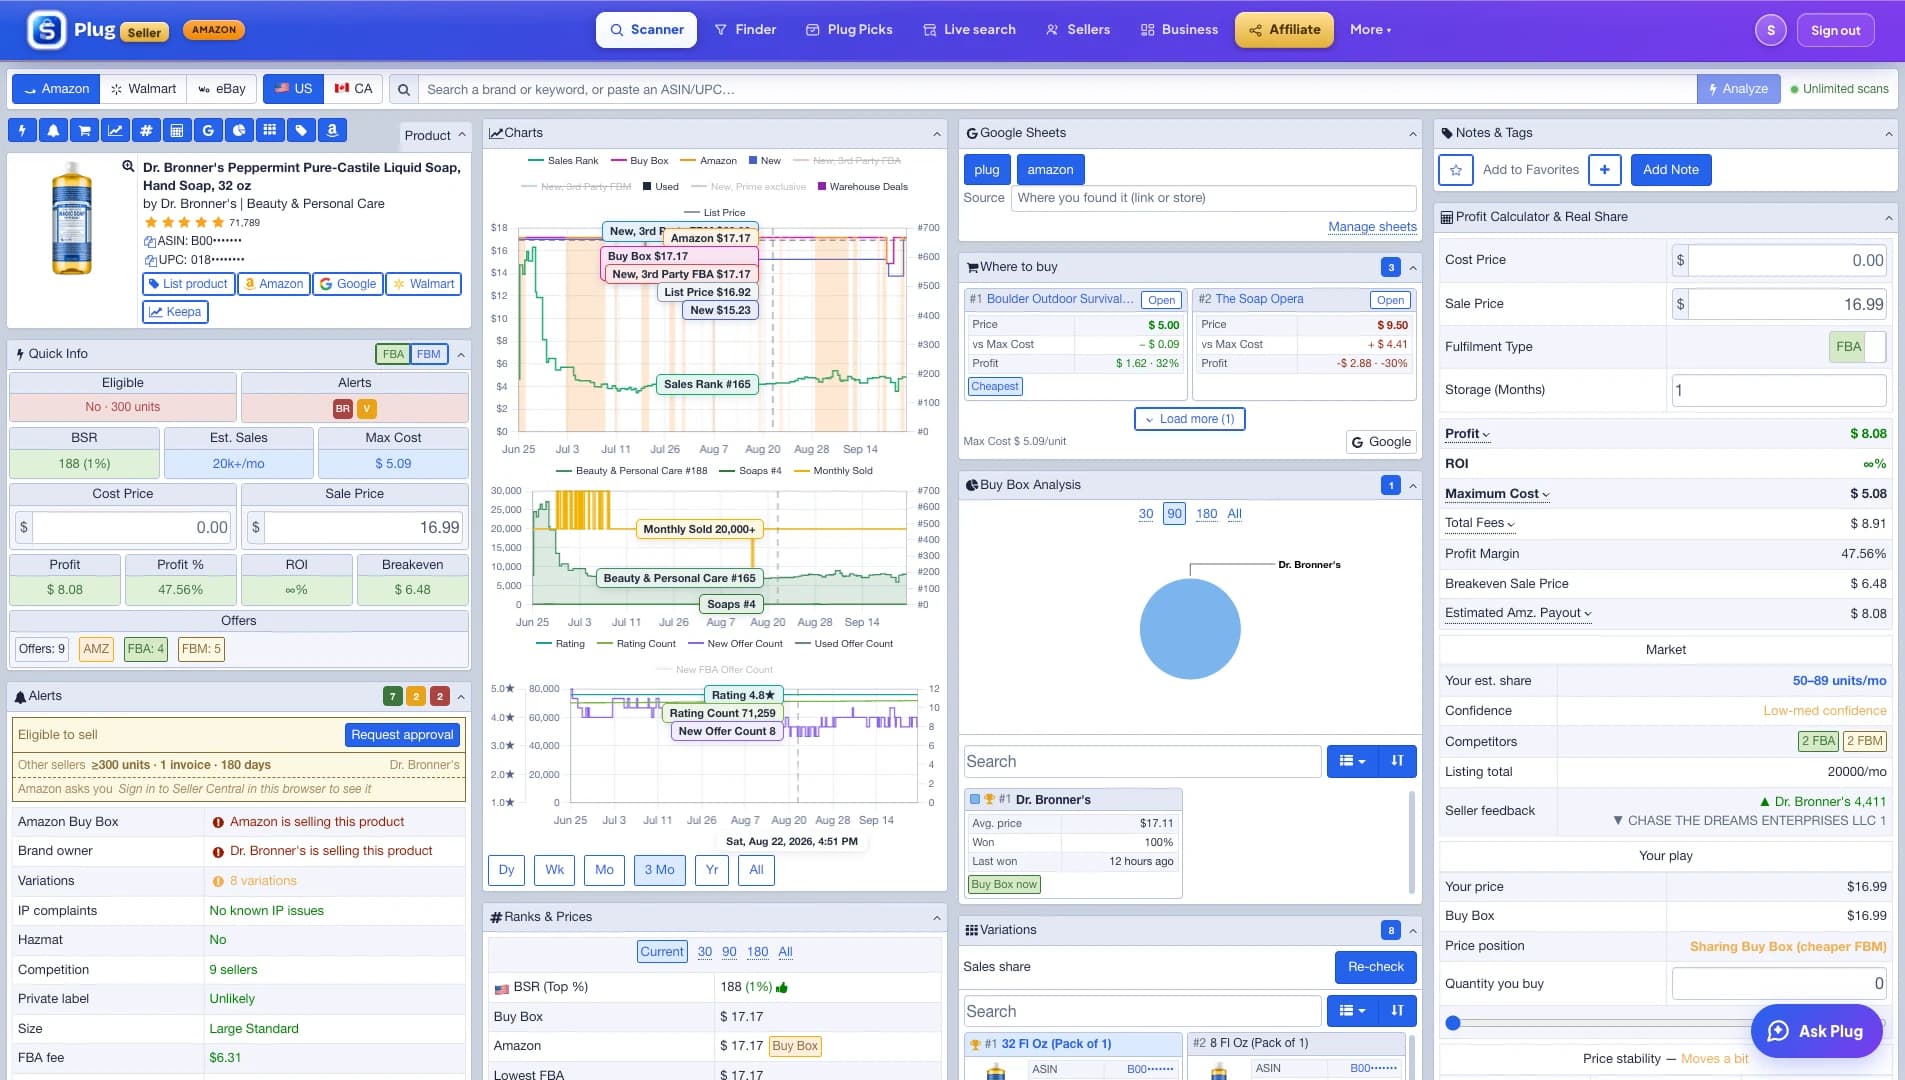Click the hash ranks toolbar icon
The height and width of the screenshot is (1080, 1905).
pyautogui.click(x=146, y=130)
